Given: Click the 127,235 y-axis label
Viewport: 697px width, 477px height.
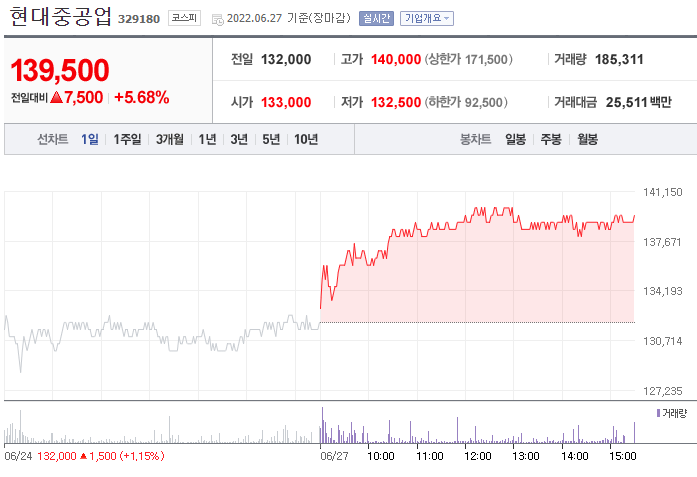Looking at the screenshot, I should [662, 391].
